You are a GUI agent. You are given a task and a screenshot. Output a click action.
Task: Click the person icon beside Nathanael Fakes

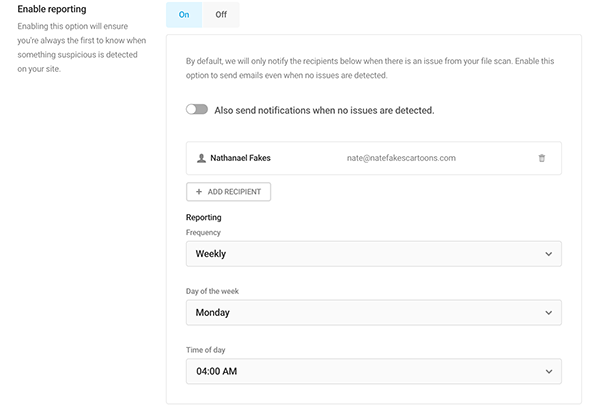click(x=201, y=158)
